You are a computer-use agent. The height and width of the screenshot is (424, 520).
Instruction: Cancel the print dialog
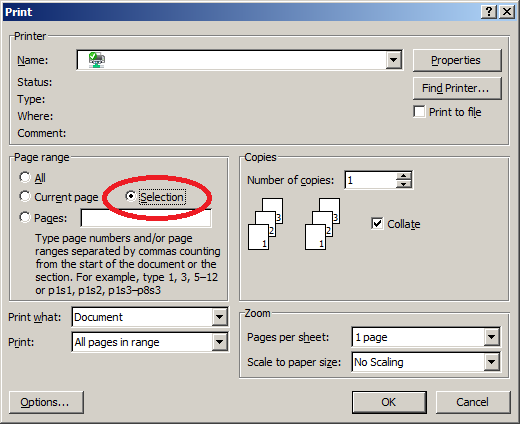pos(473,402)
